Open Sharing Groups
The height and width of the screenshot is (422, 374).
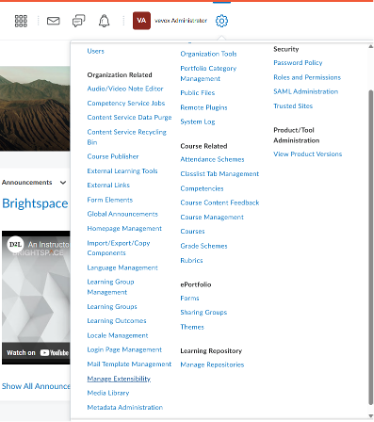204,313
